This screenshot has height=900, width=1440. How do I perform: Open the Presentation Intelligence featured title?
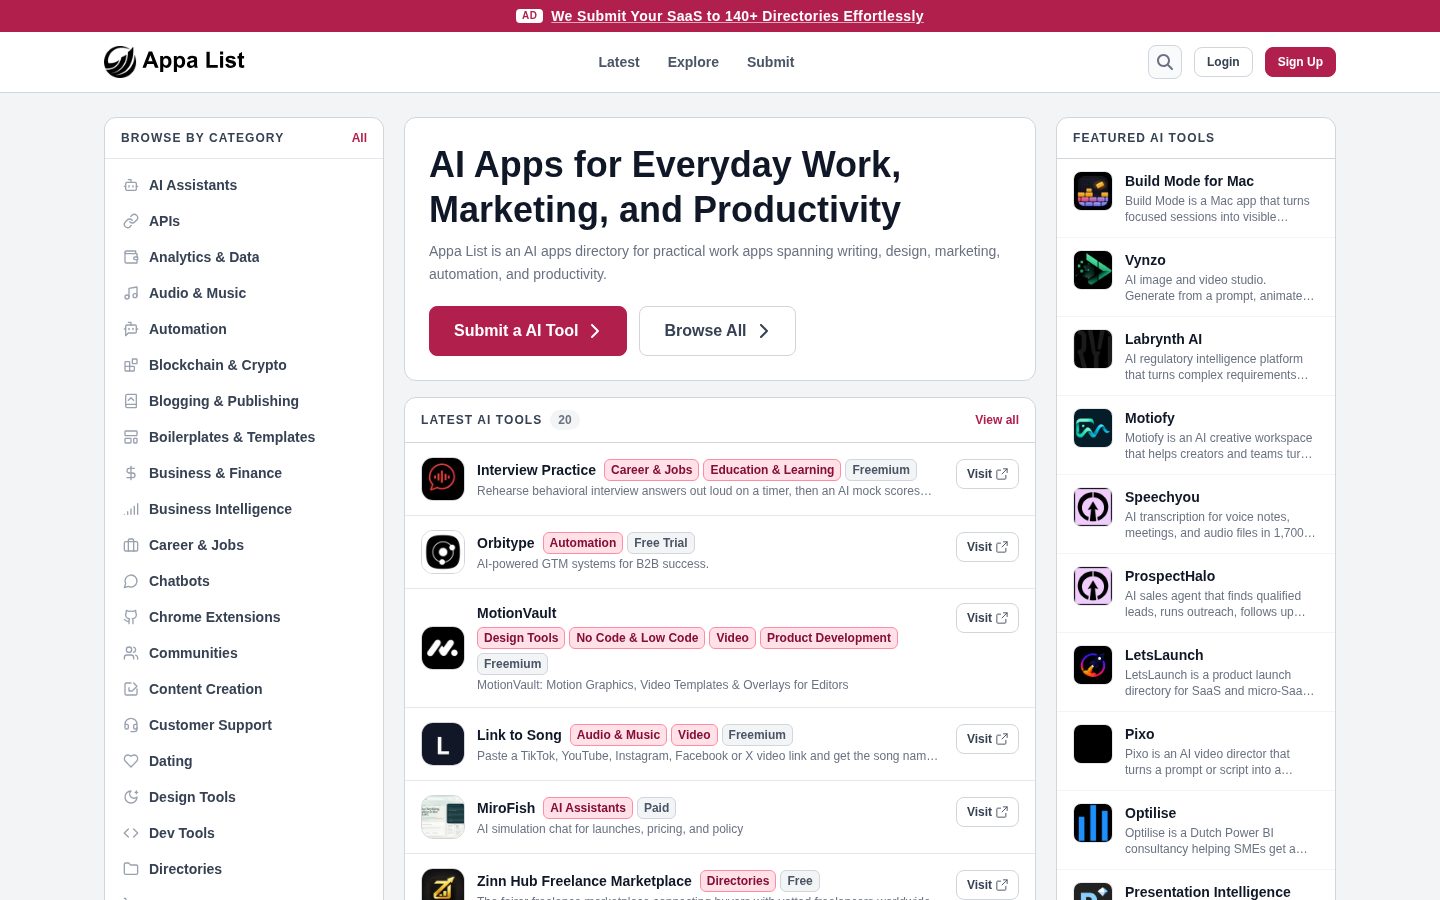(x=1208, y=892)
